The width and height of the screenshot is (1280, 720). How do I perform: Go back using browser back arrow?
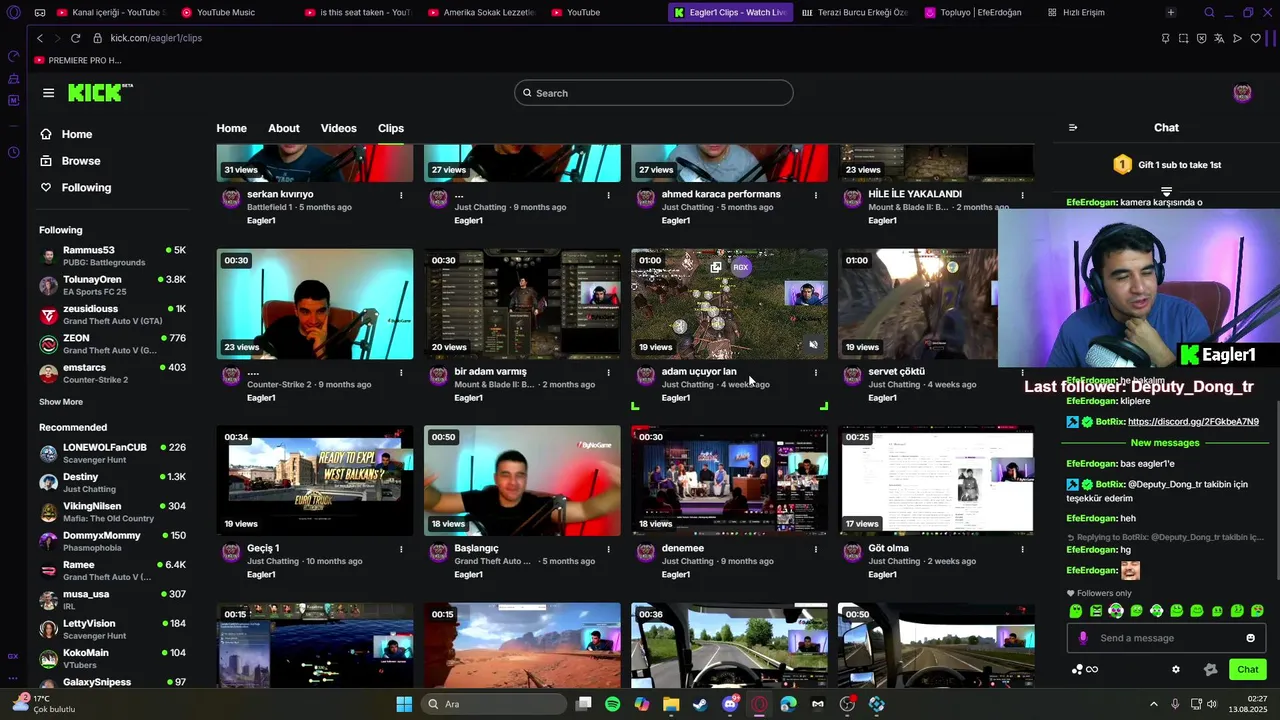pos(39,38)
